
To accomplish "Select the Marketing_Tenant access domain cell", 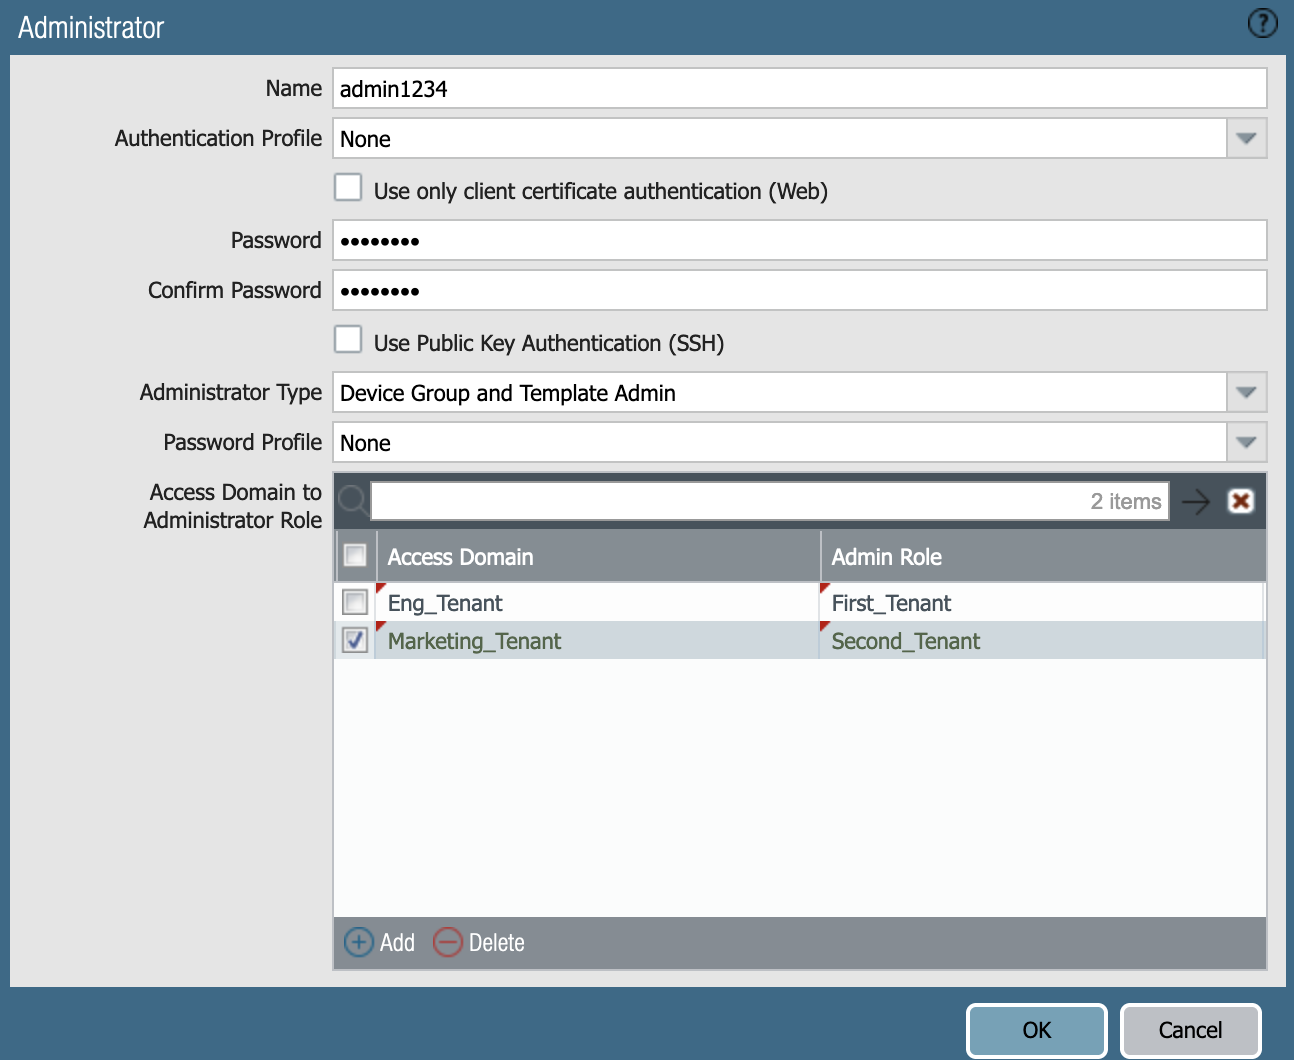I will click(598, 641).
